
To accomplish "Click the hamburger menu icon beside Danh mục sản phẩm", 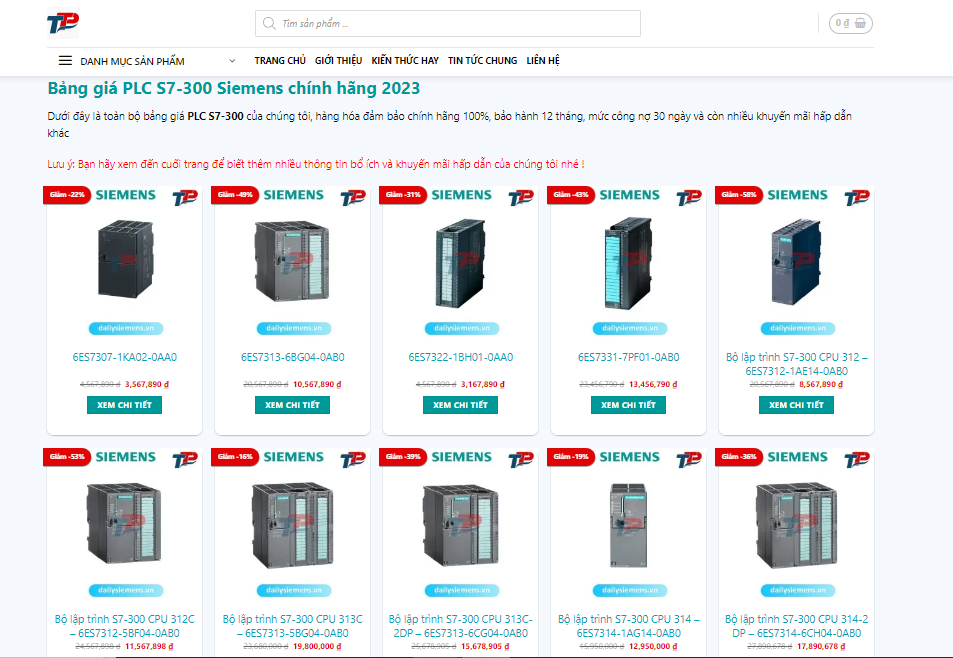I will pyautogui.click(x=65, y=61).
